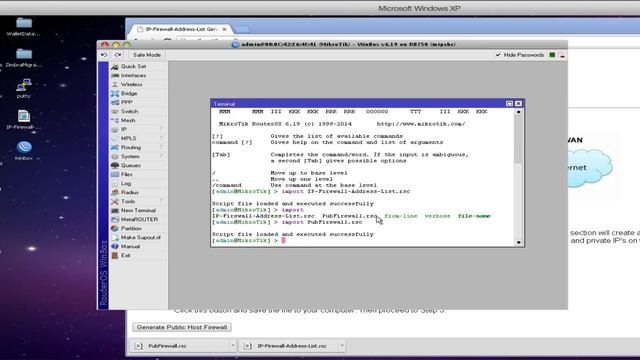
Task: Click the terminal command prompt cursor
Action: (x=284, y=240)
